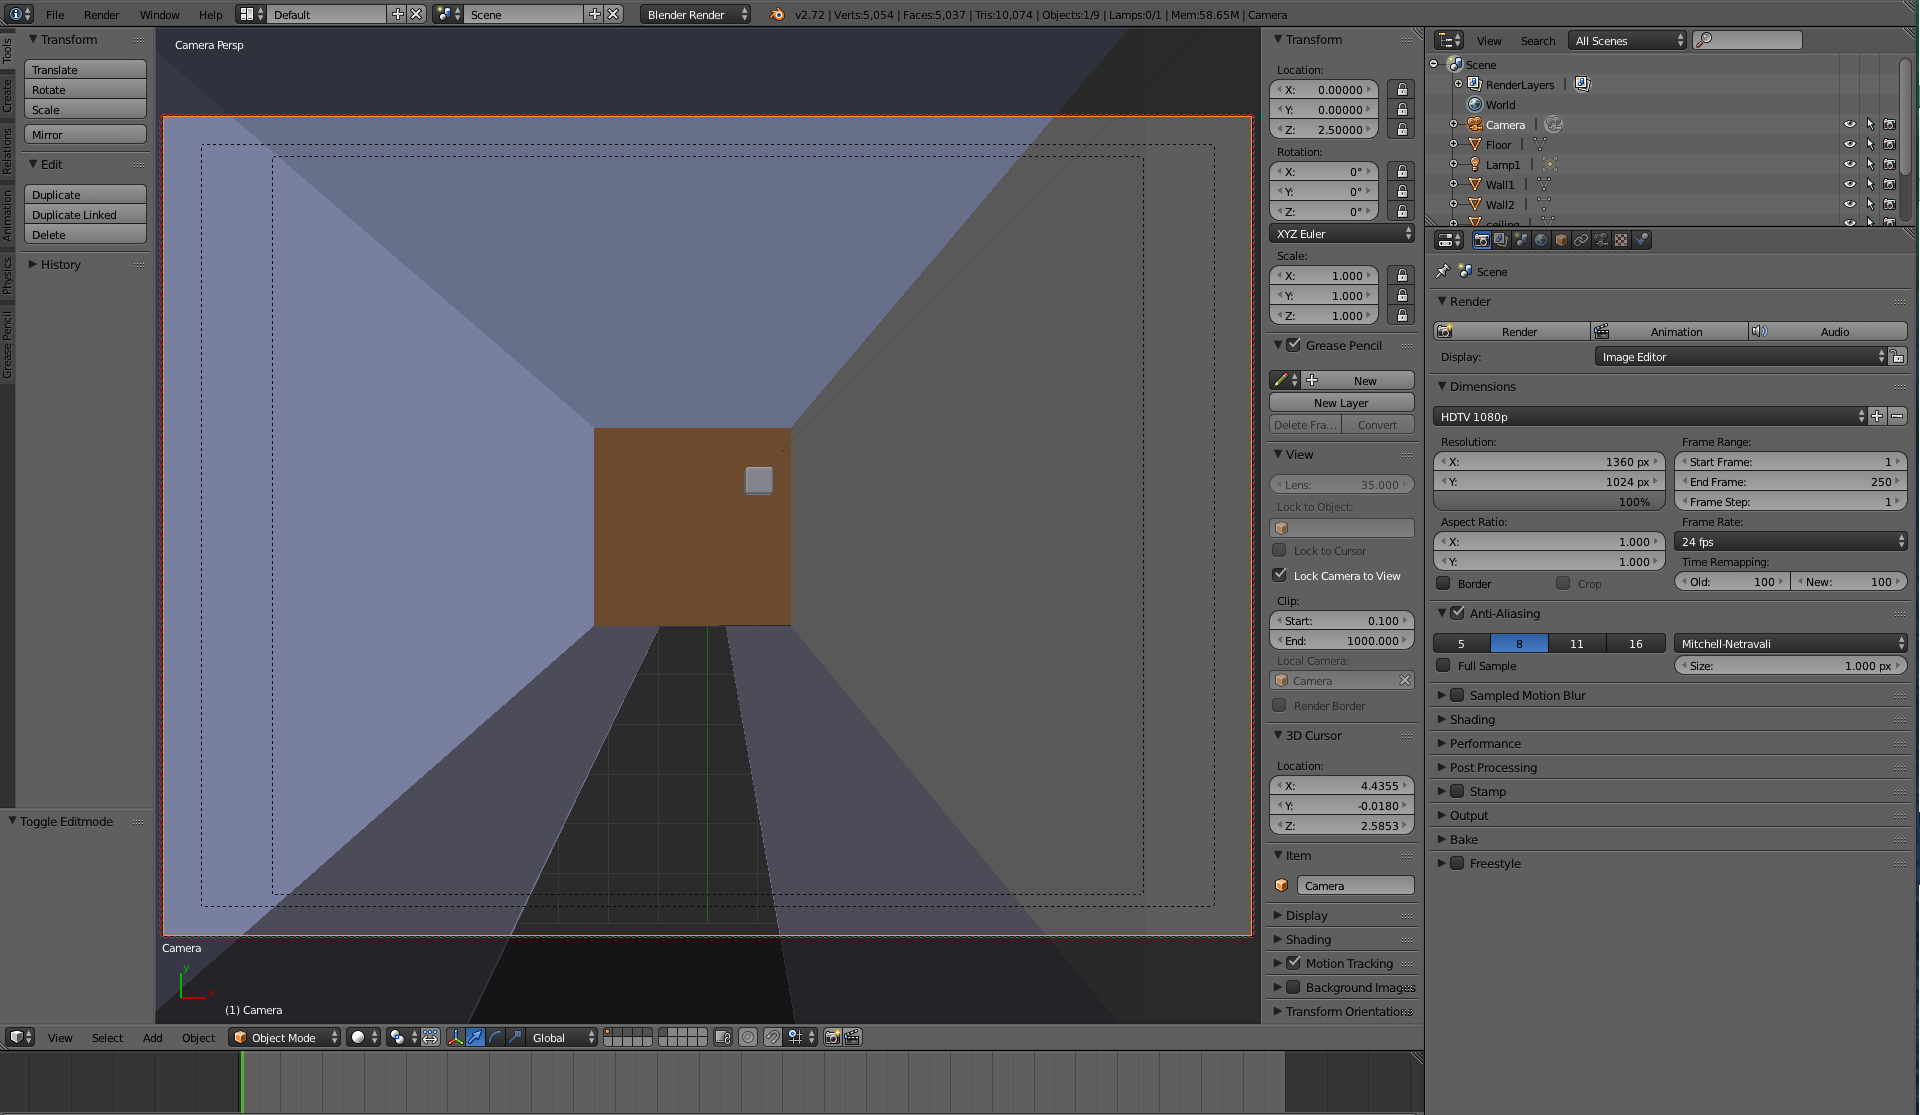1920x1115 pixels.
Task: Click Animation render button
Action: click(1670, 331)
